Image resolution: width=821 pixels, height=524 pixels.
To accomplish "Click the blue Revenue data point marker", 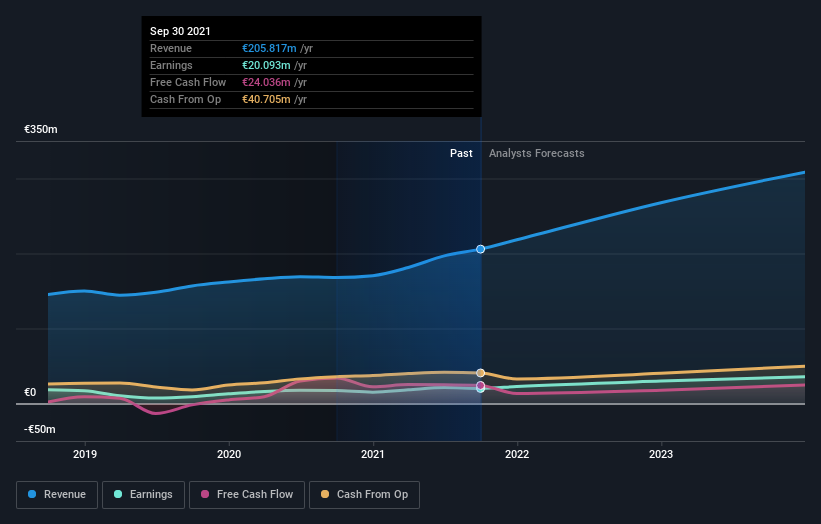I will 480,249.
